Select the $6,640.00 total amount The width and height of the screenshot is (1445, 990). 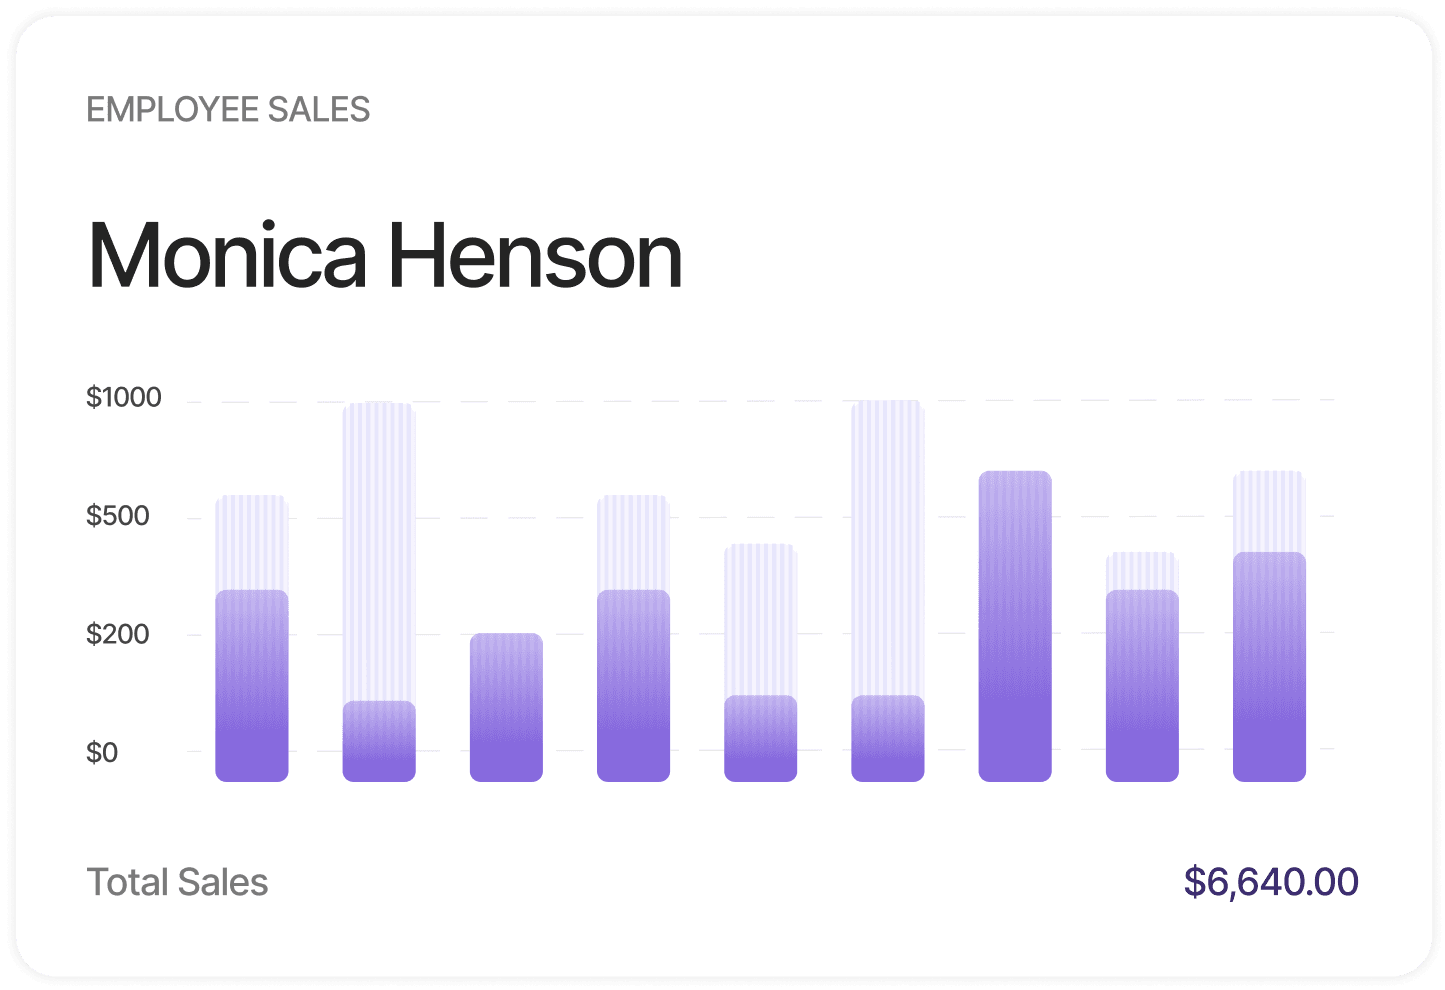pos(1271,882)
